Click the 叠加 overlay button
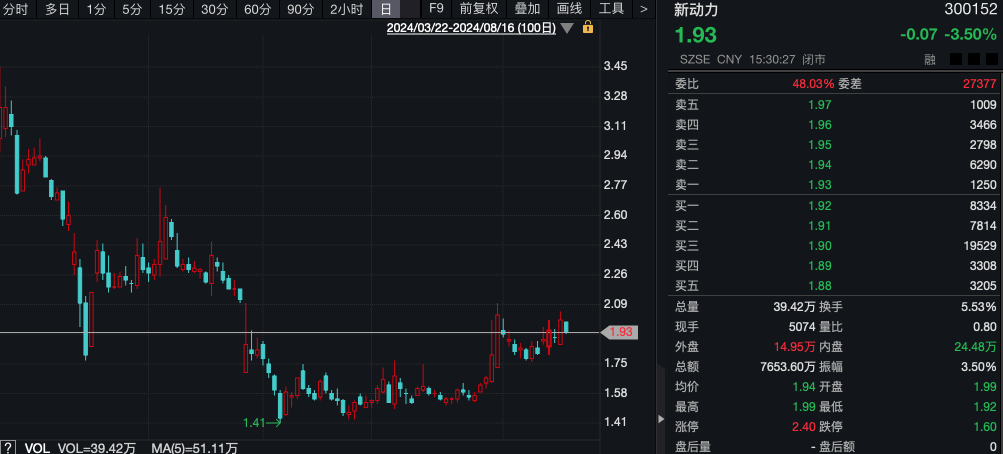 click(526, 9)
